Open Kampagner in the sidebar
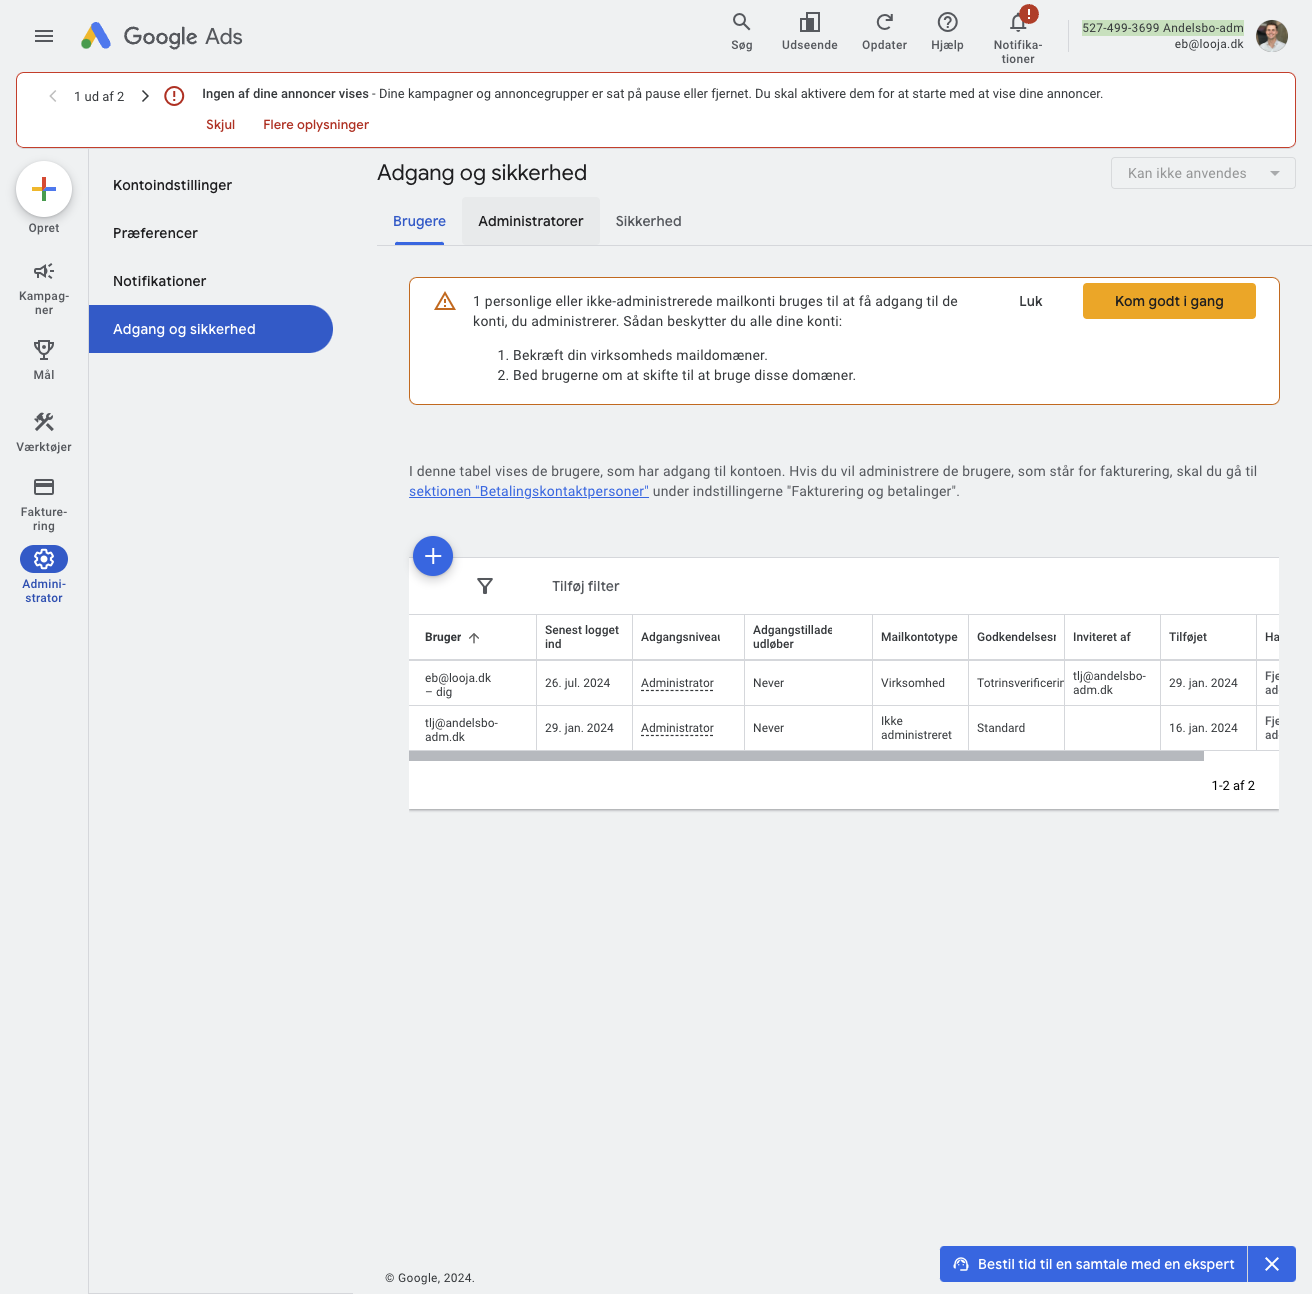This screenshot has width=1312, height=1294. tap(44, 288)
